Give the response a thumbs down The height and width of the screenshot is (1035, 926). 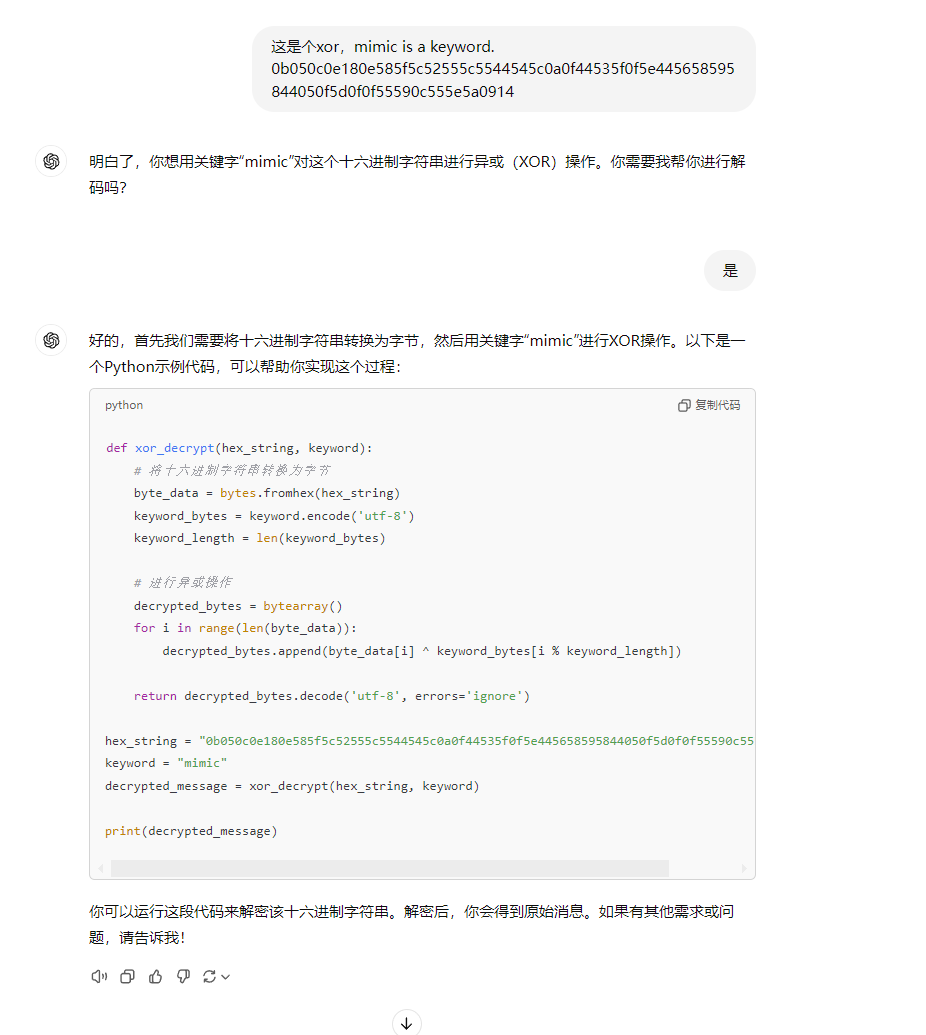click(183, 976)
